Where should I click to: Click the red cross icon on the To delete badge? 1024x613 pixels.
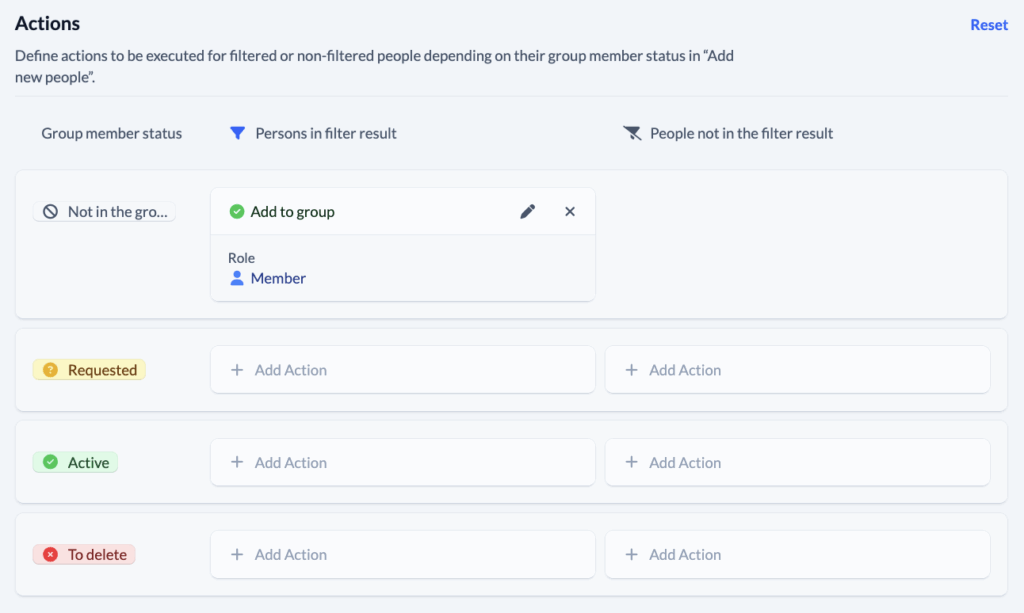click(52, 554)
